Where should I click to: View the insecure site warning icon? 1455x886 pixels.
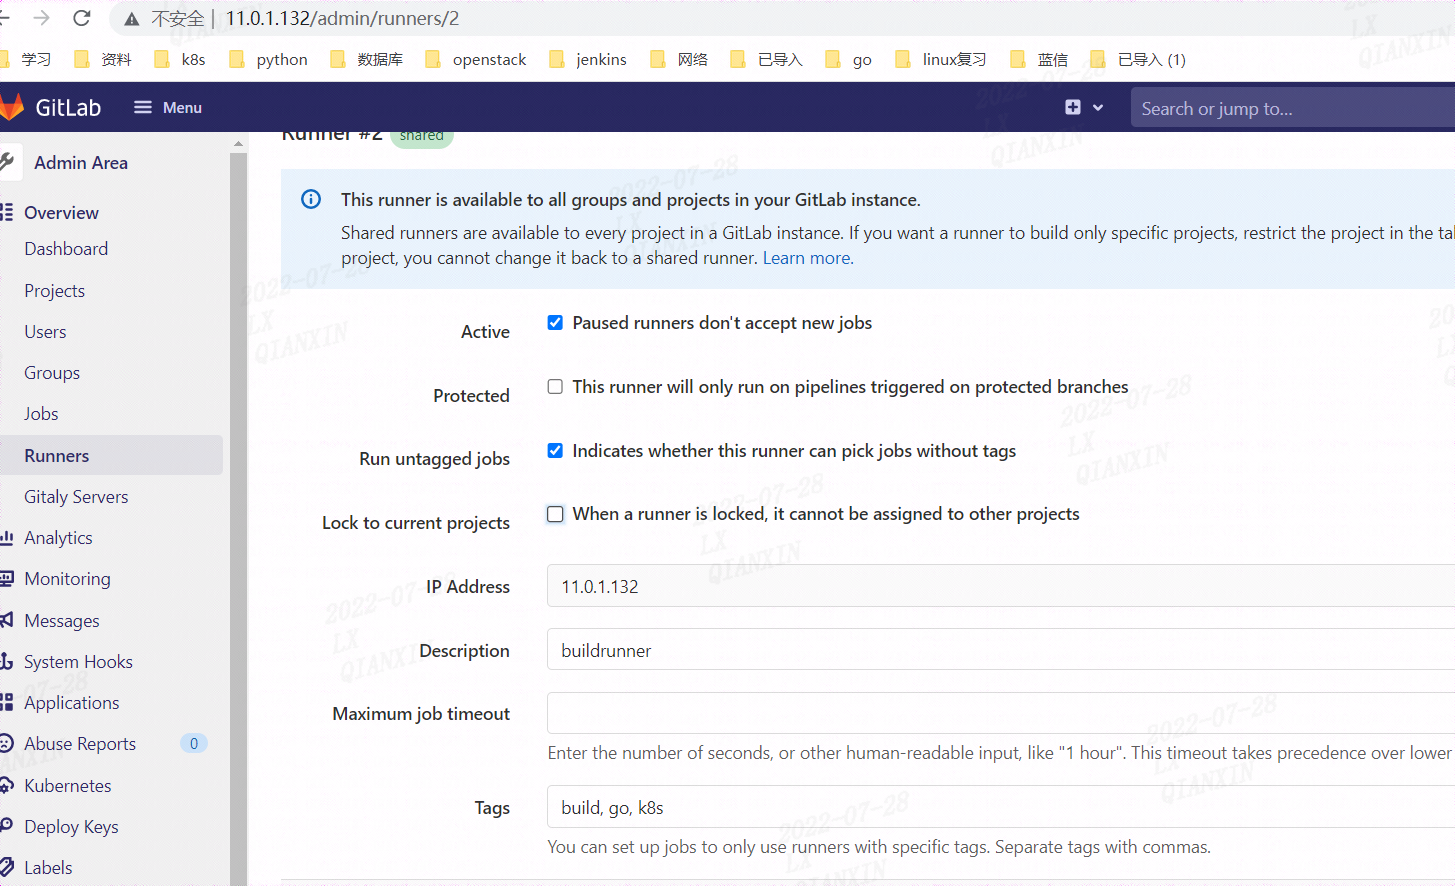(x=131, y=19)
